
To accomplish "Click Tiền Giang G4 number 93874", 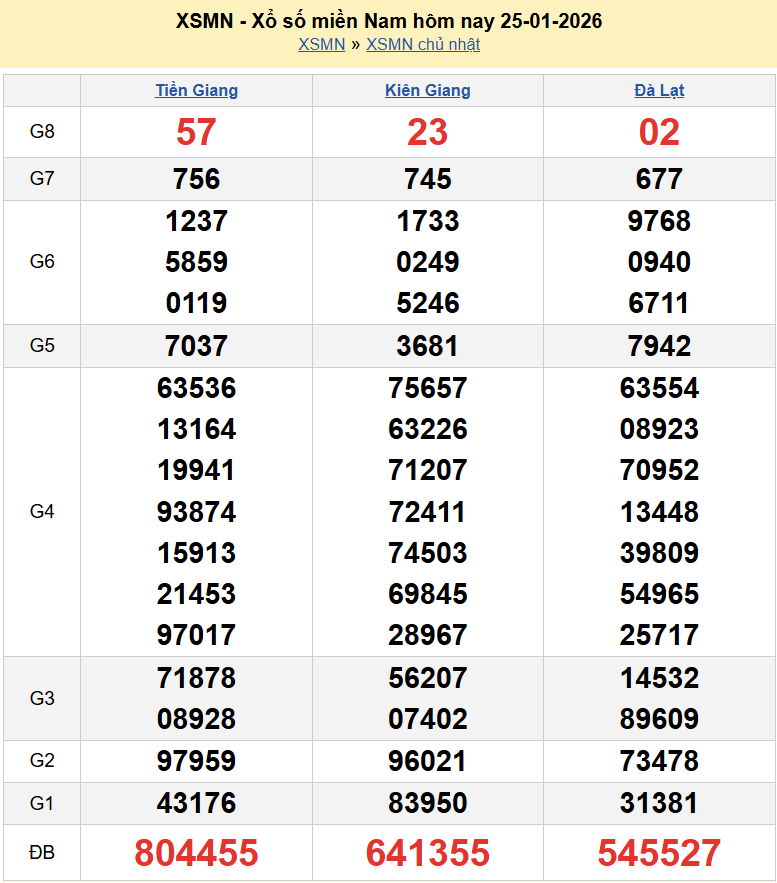I will click(x=196, y=512).
